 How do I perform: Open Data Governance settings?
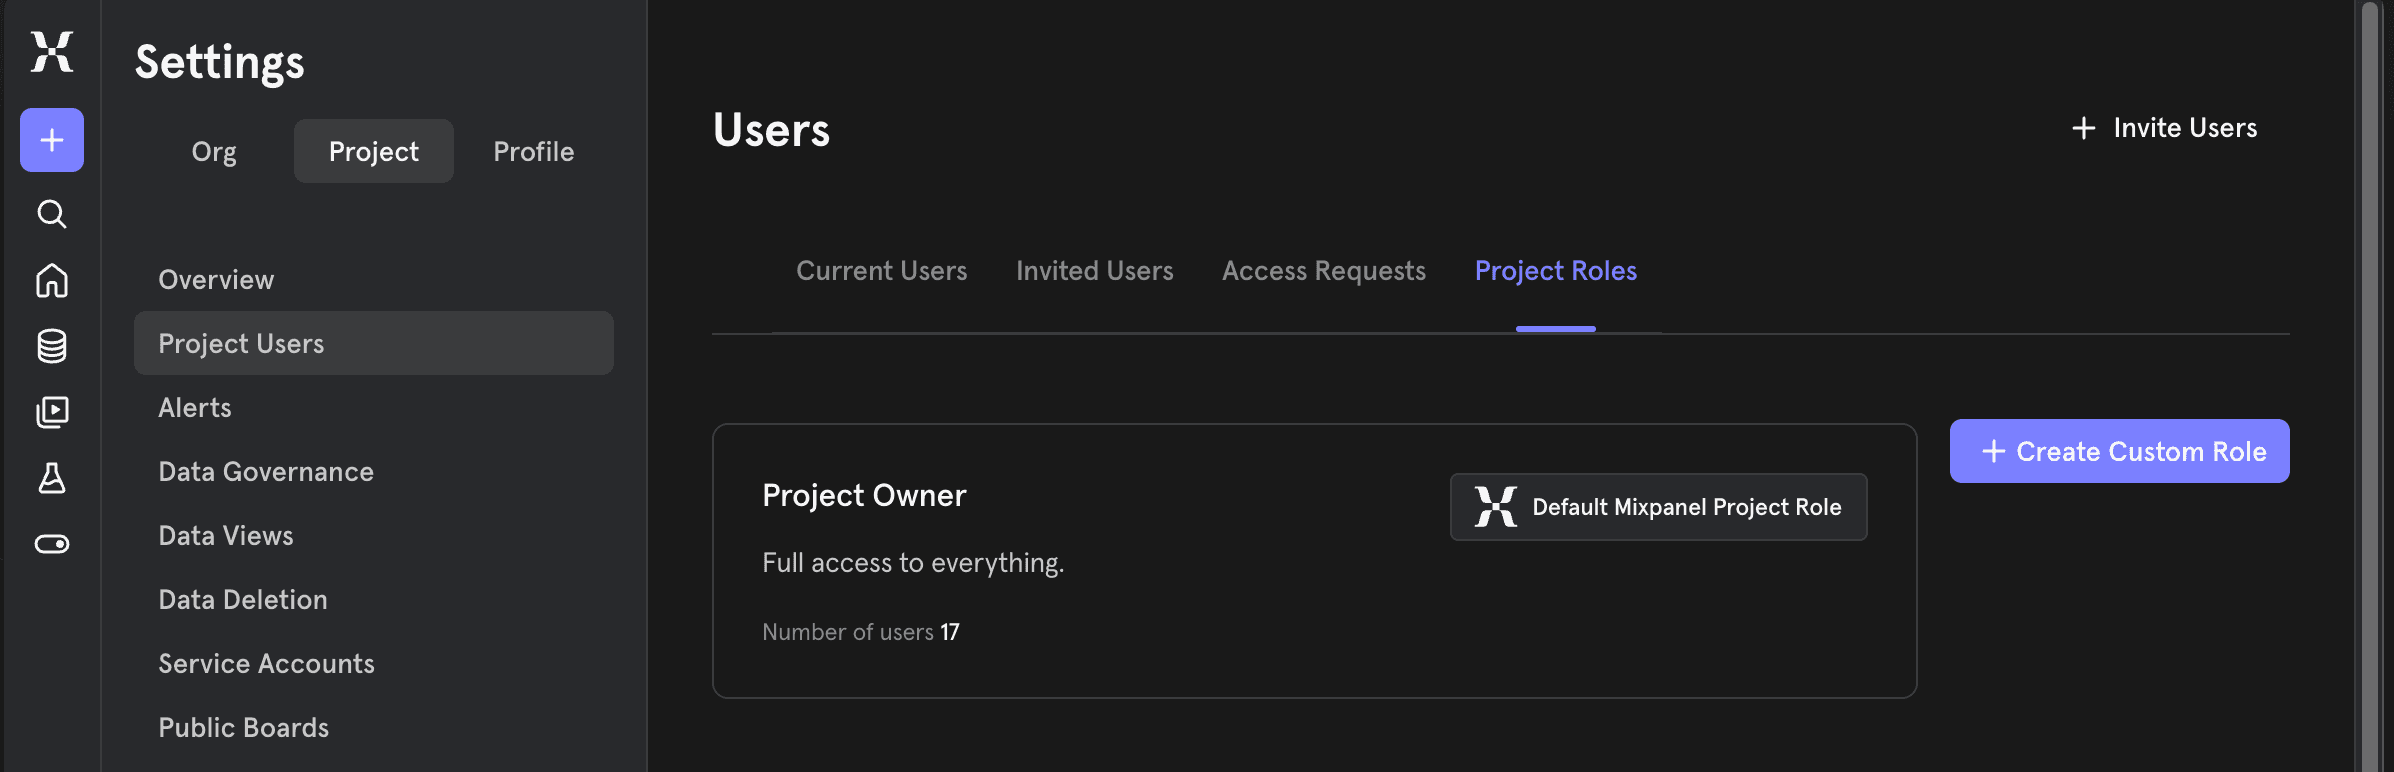point(266,472)
